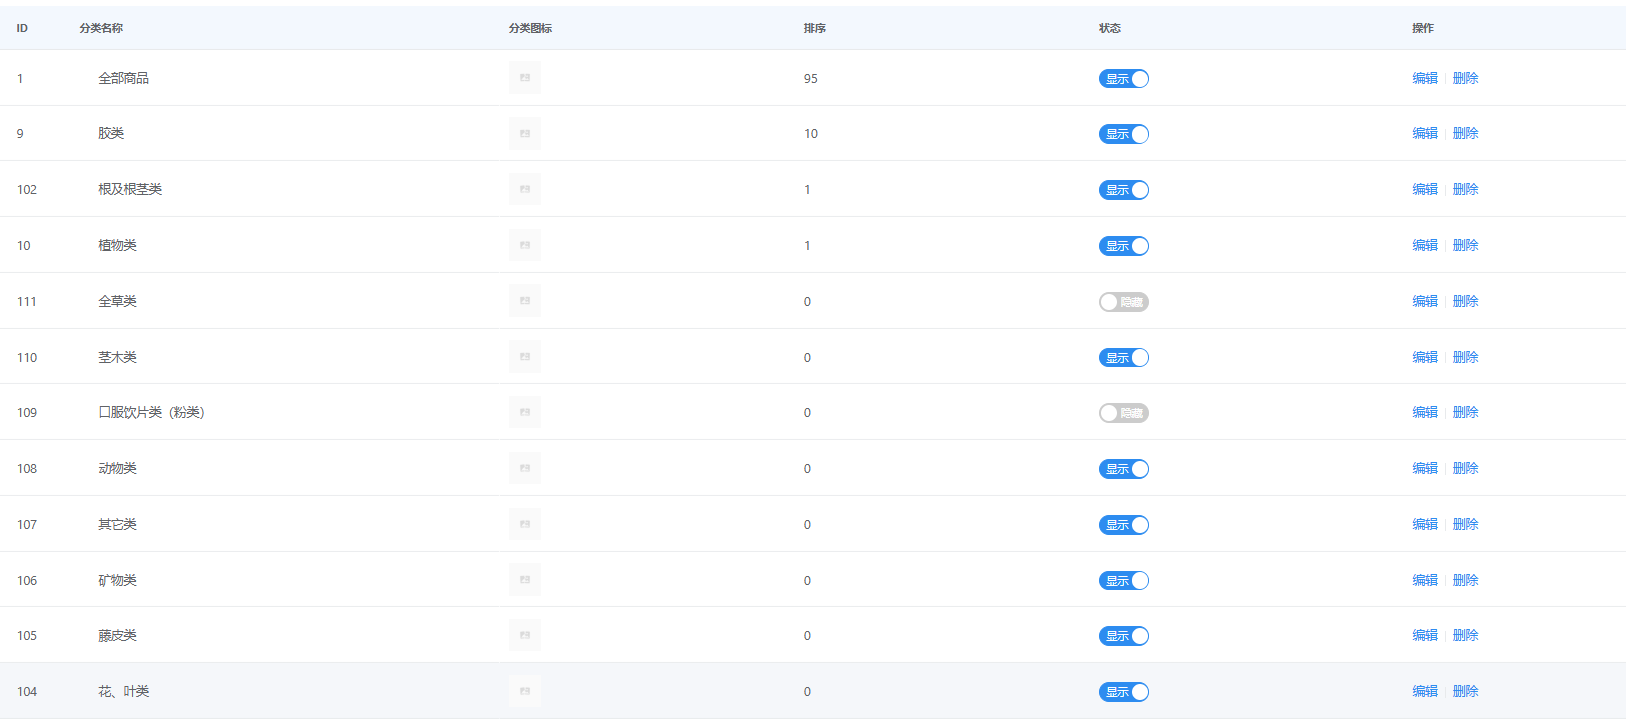Image resolution: width=1626 pixels, height=725 pixels.
Task: Hide 花、叶类 using its status switch
Action: (x=1124, y=692)
